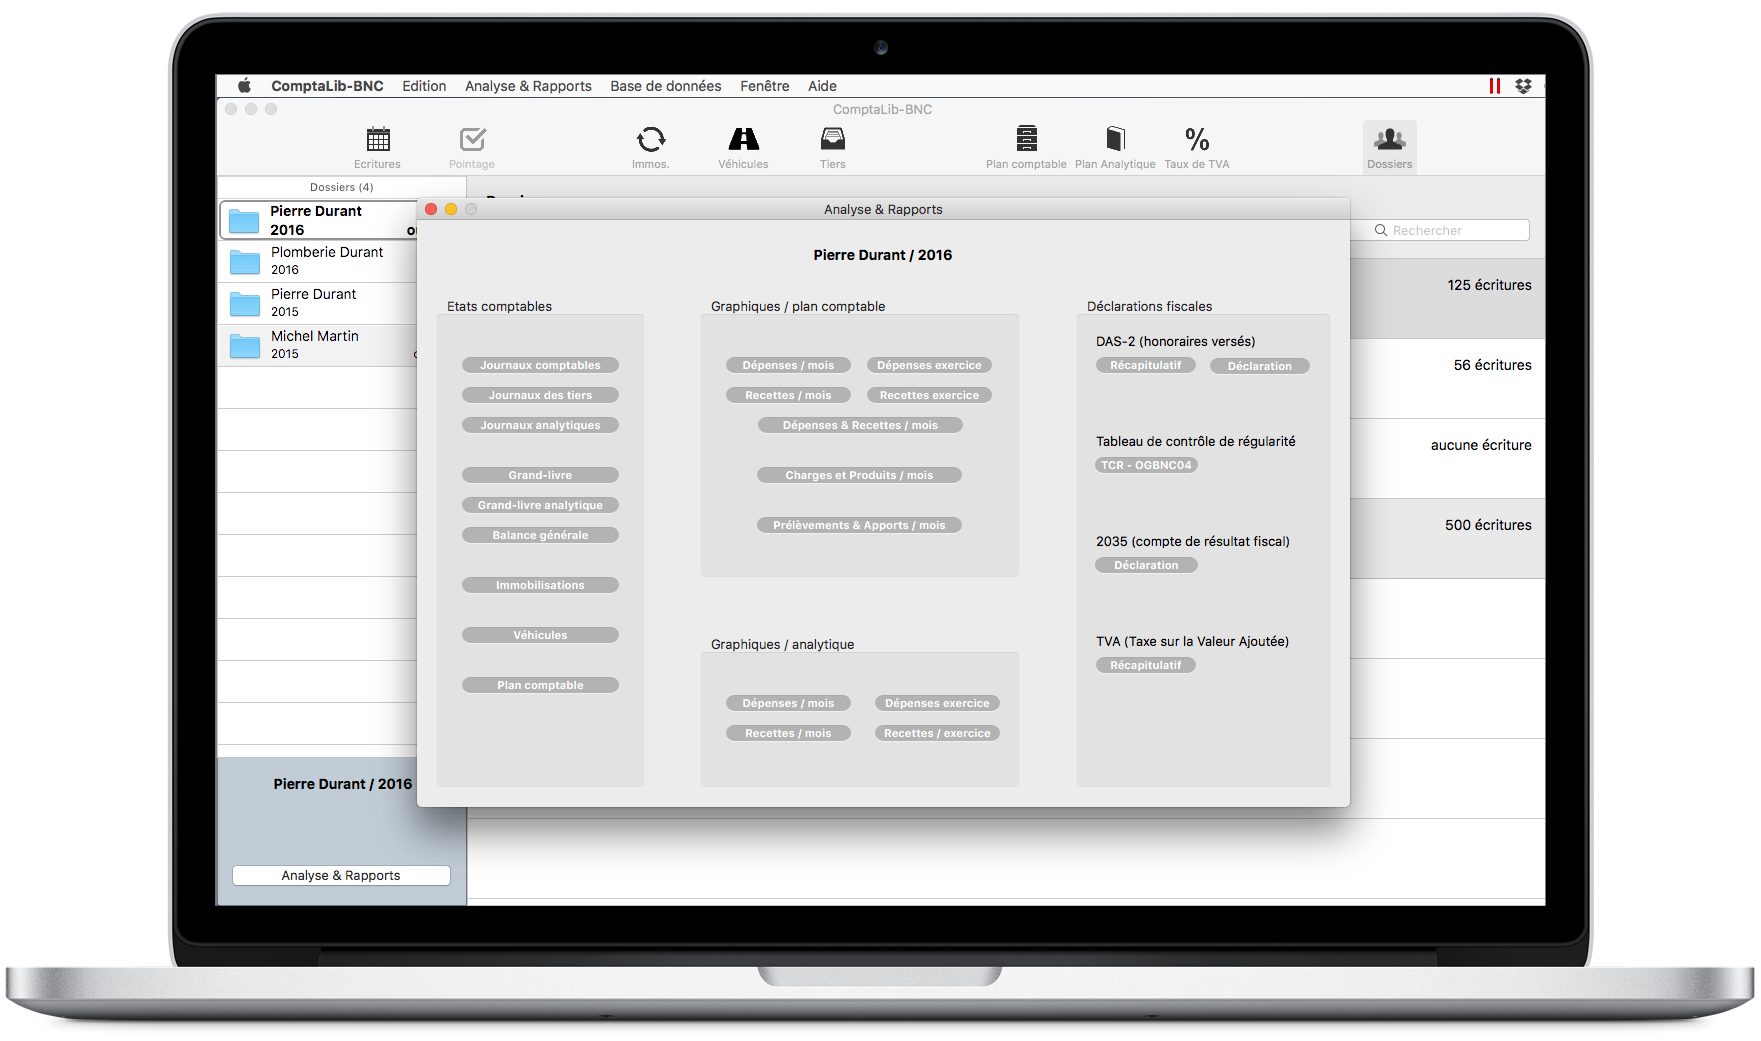Click the red pause bars menu bar icon
The image size is (1761, 1041).
click(x=1495, y=86)
